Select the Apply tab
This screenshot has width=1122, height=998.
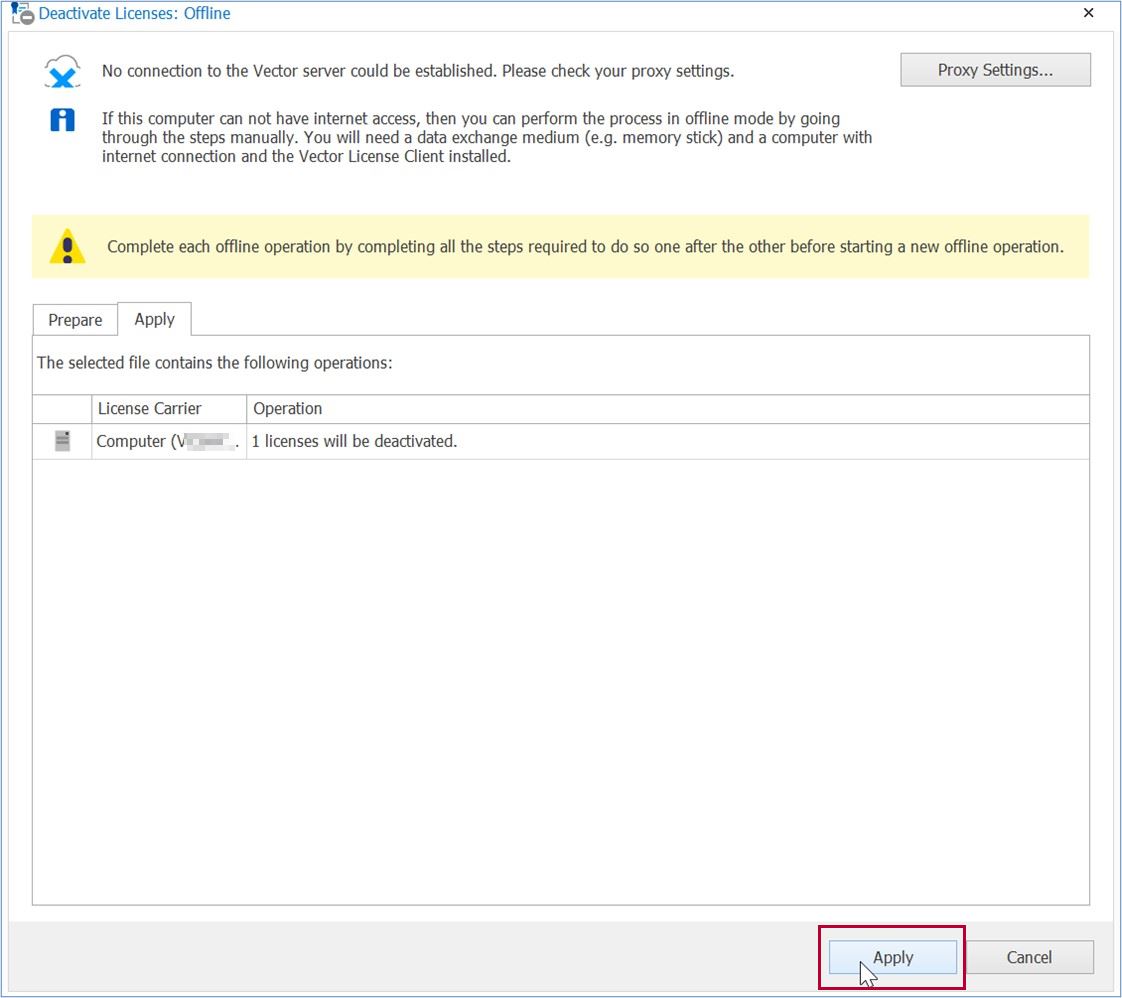pyautogui.click(x=154, y=319)
